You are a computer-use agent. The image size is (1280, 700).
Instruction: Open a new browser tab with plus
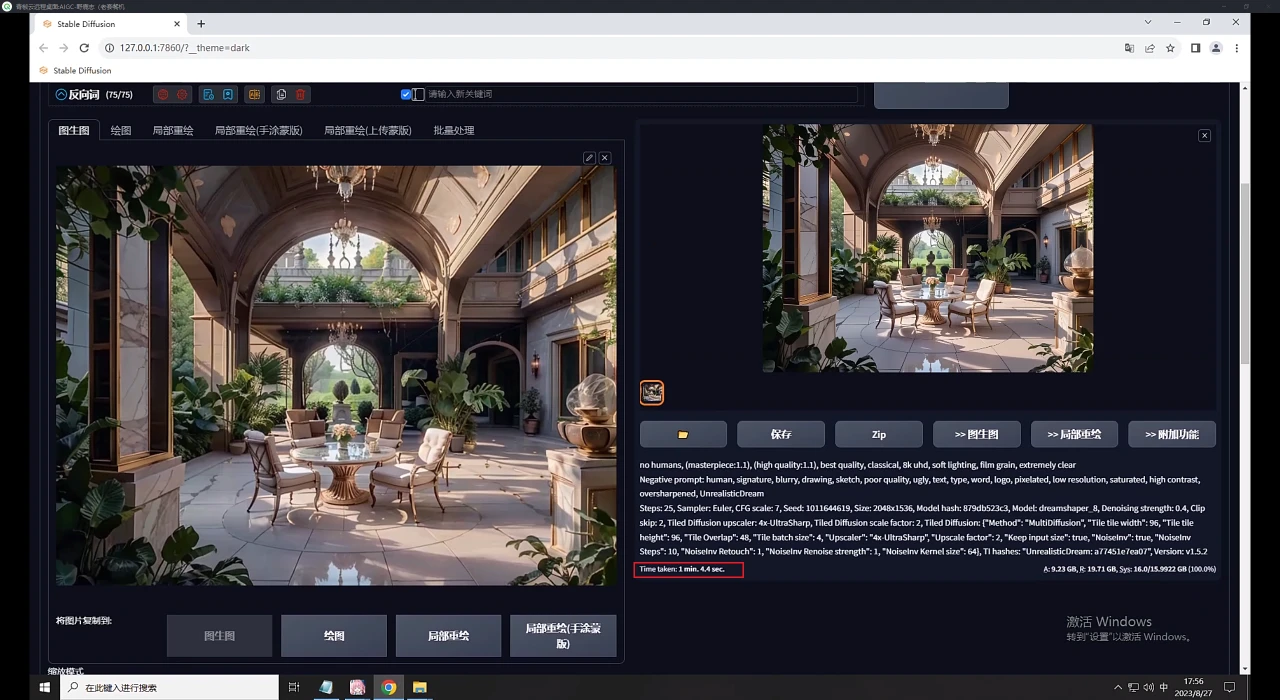[201, 24]
